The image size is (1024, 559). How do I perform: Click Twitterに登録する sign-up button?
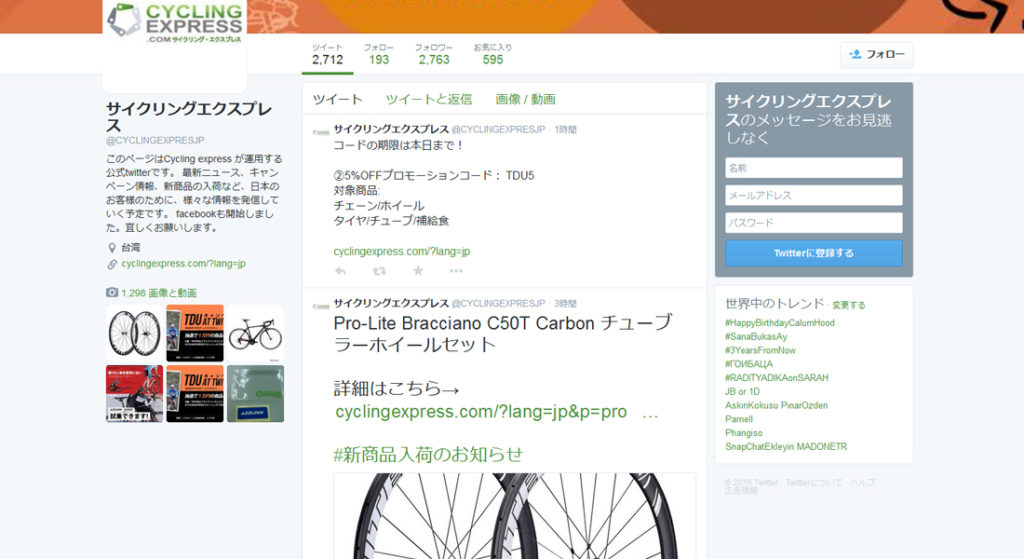point(814,253)
